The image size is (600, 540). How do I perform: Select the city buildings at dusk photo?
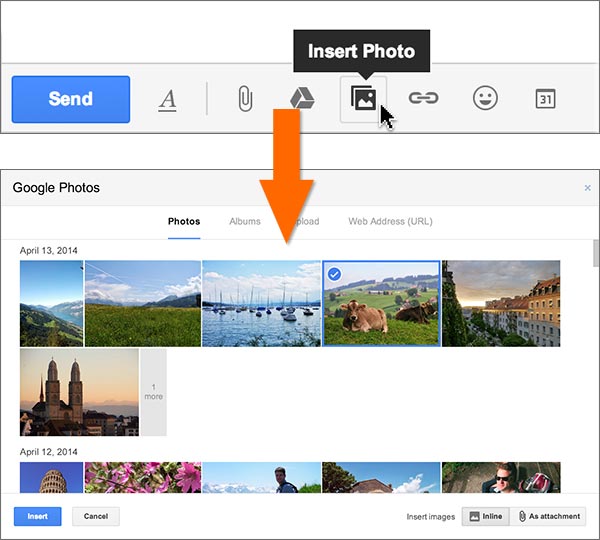click(501, 303)
